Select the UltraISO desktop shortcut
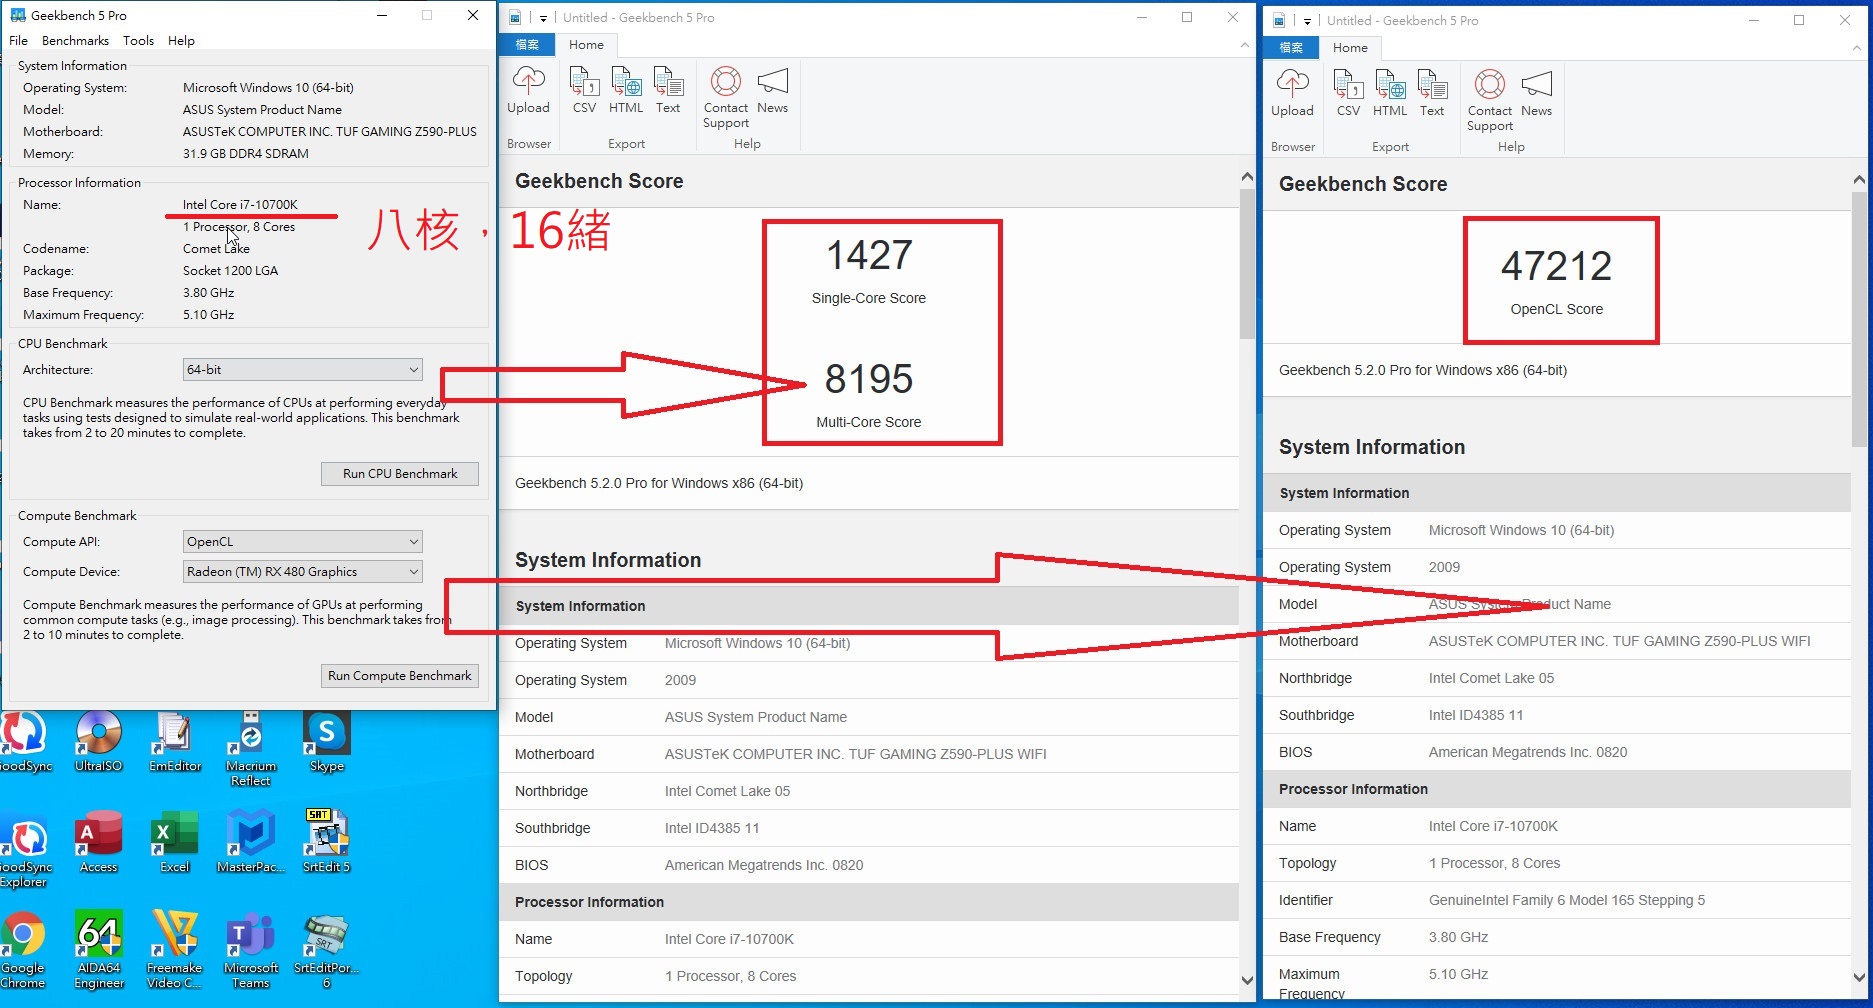The width and height of the screenshot is (1873, 1008). pyautogui.click(x=98, y=742)
